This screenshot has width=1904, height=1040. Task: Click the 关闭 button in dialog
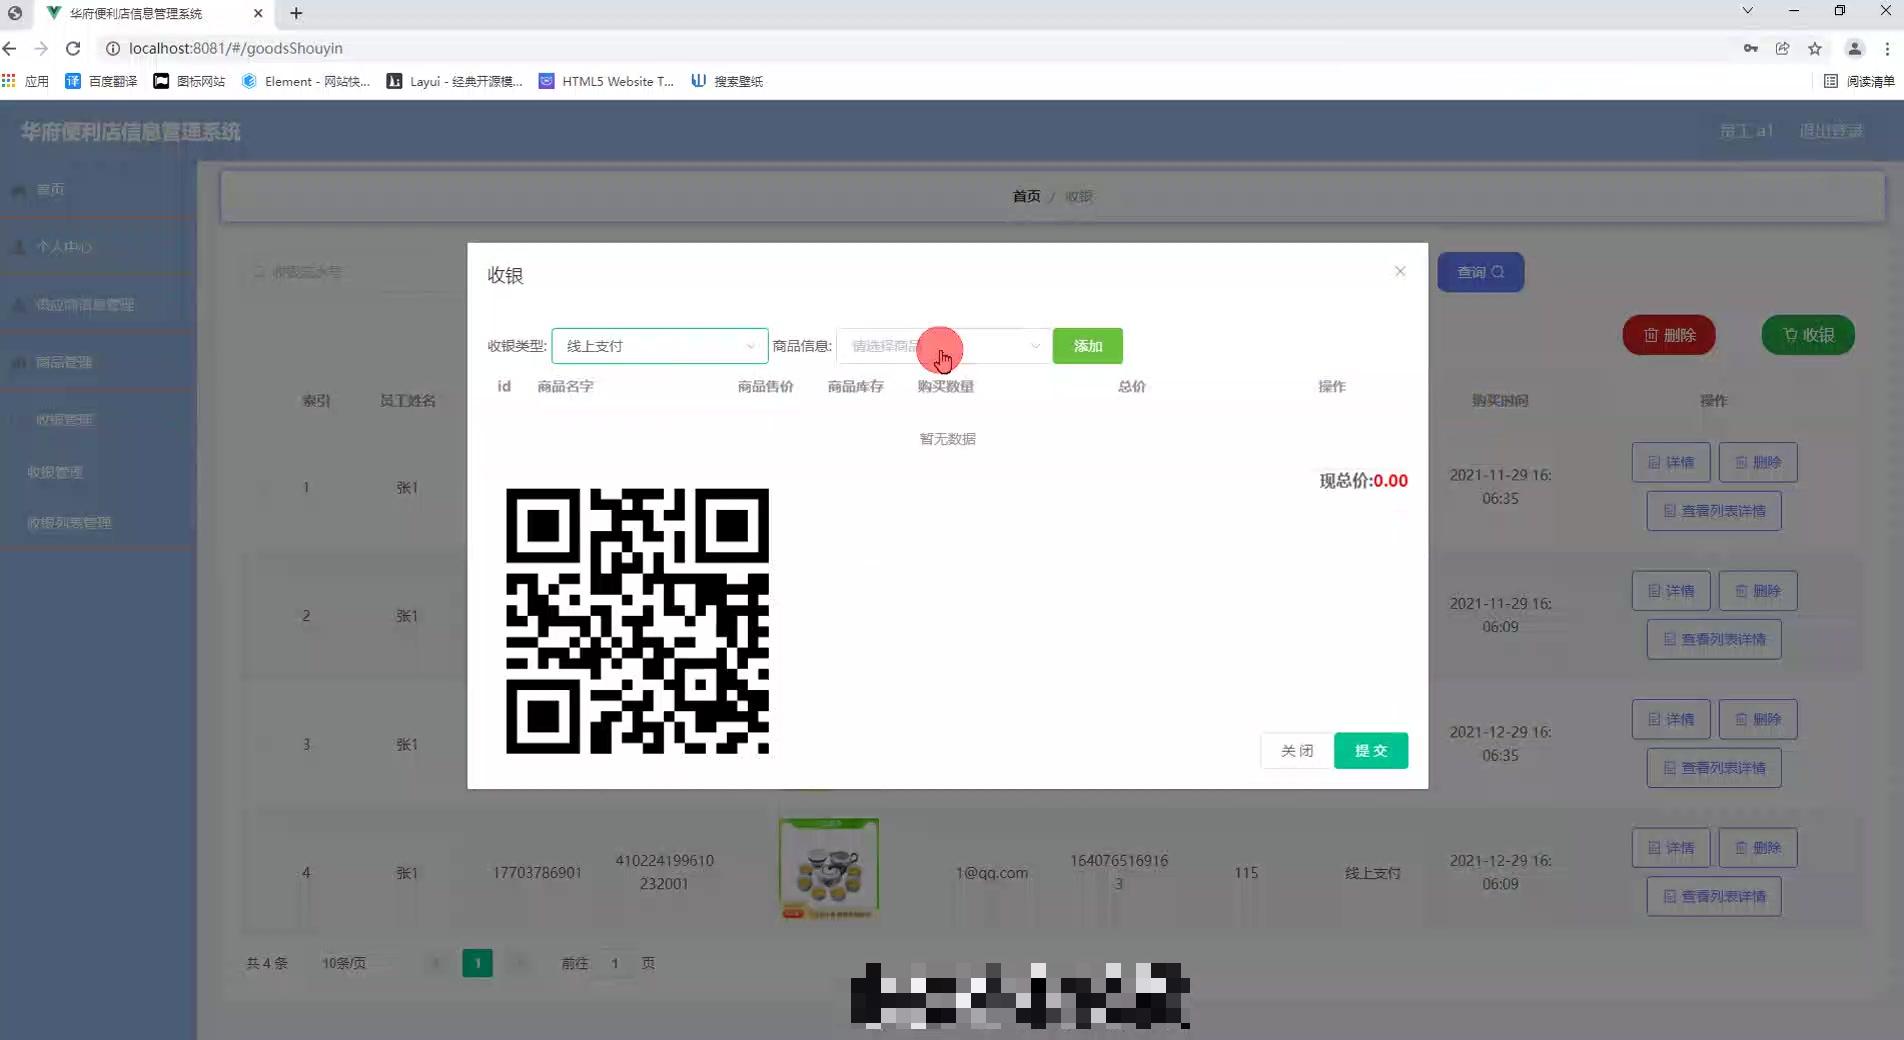click(1297, 751)
